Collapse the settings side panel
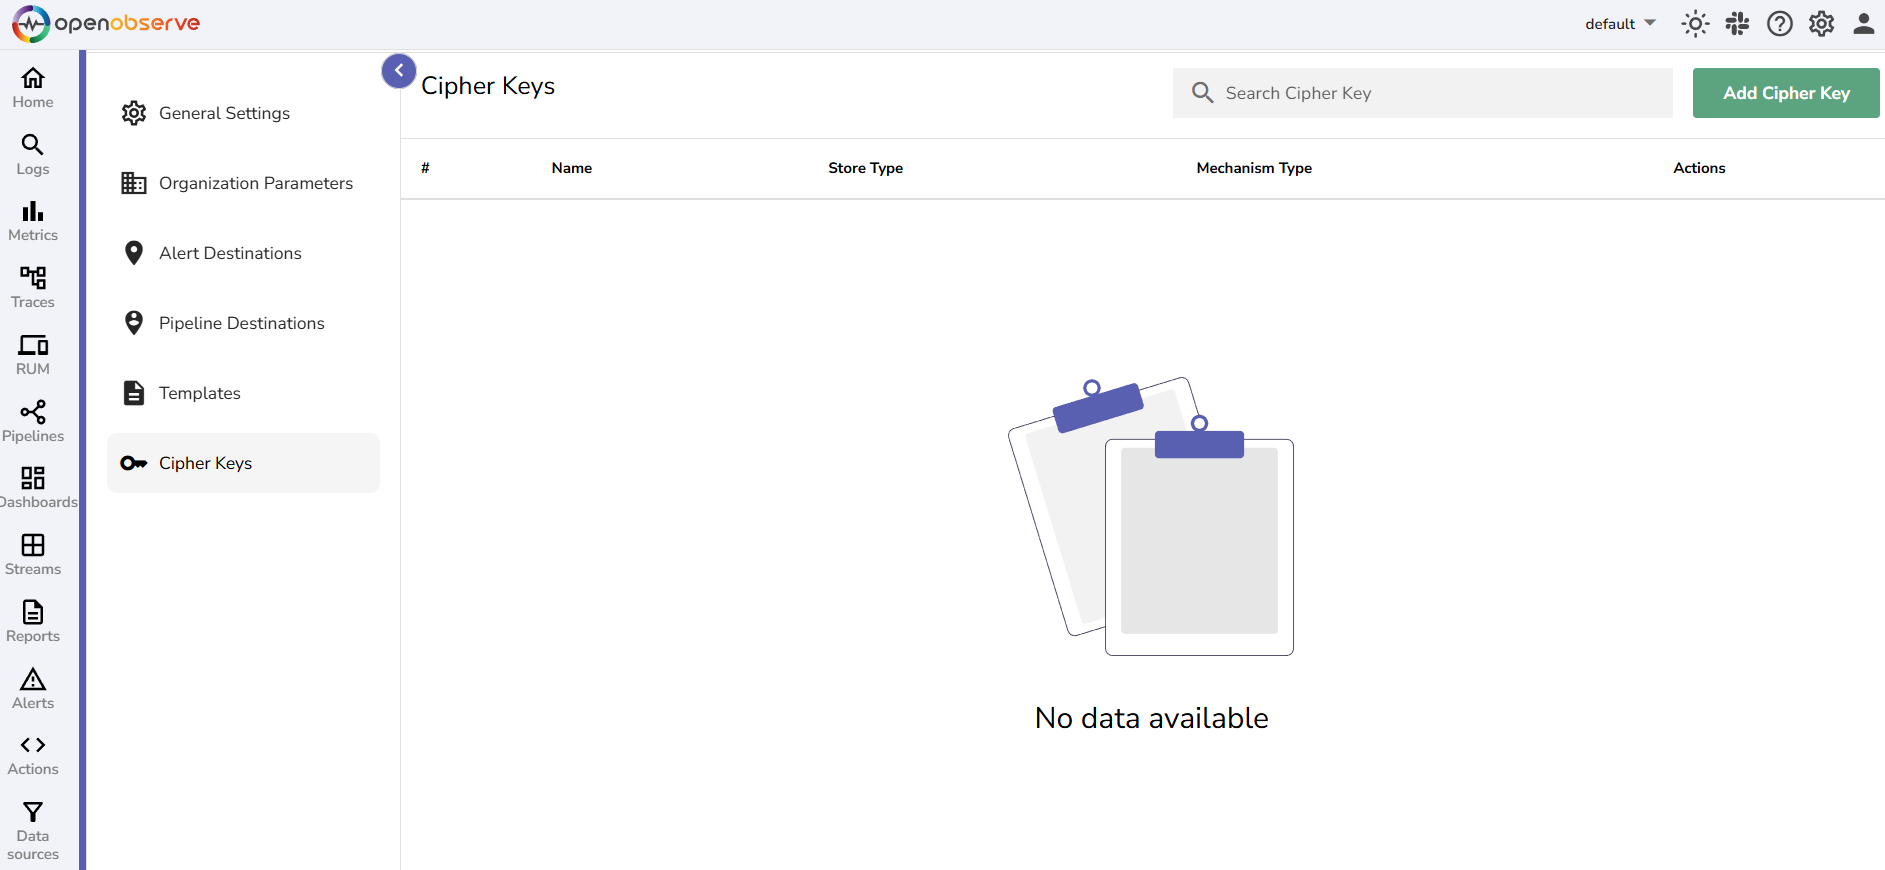This screenshot has width=1885, height=870. click(x=399, y=71)
